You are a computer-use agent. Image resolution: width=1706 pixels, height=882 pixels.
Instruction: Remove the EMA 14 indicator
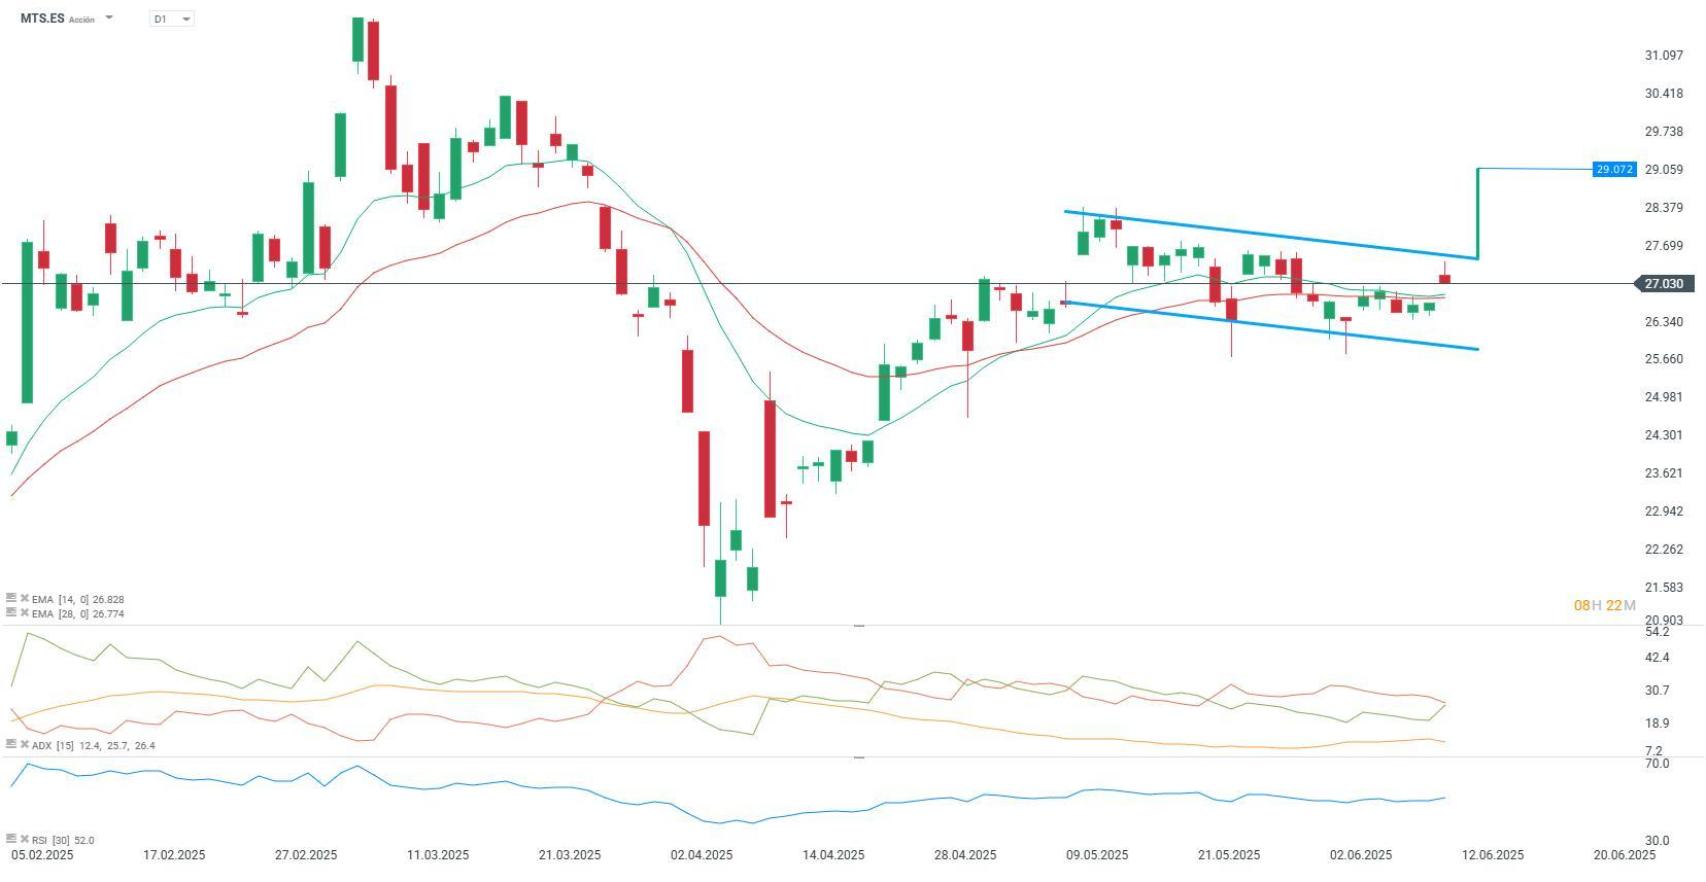pos(24,599)
